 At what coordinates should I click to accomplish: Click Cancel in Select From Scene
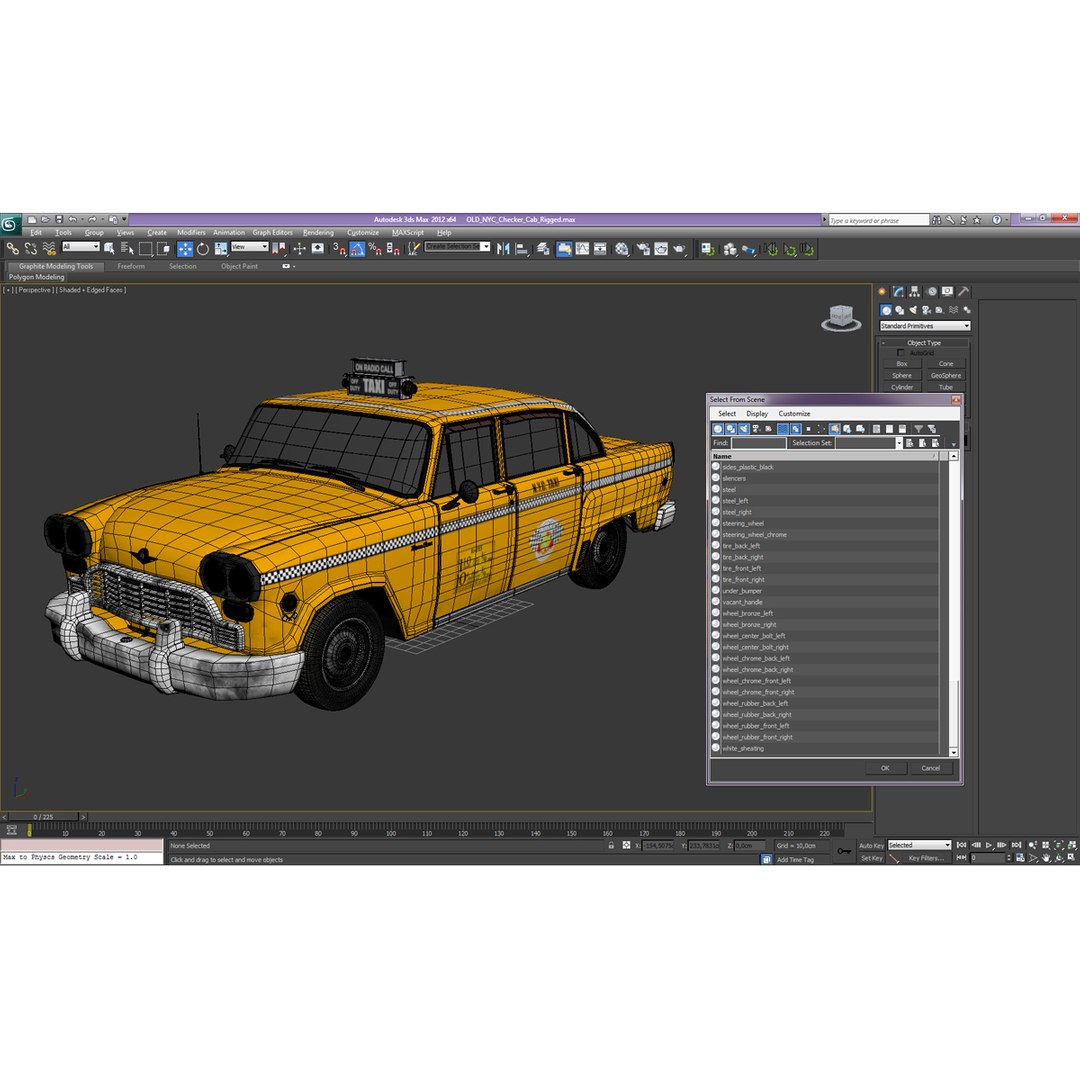tap(931, 768)
